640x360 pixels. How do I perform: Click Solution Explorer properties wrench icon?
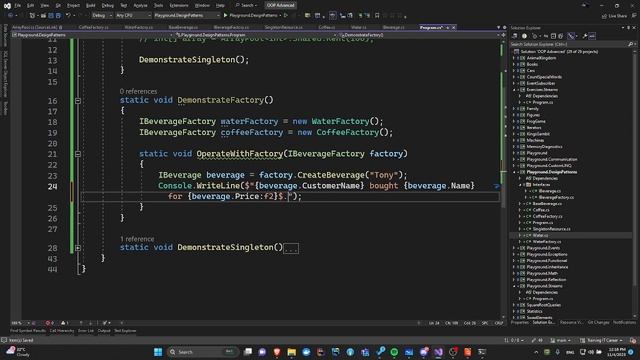[584, 36]
